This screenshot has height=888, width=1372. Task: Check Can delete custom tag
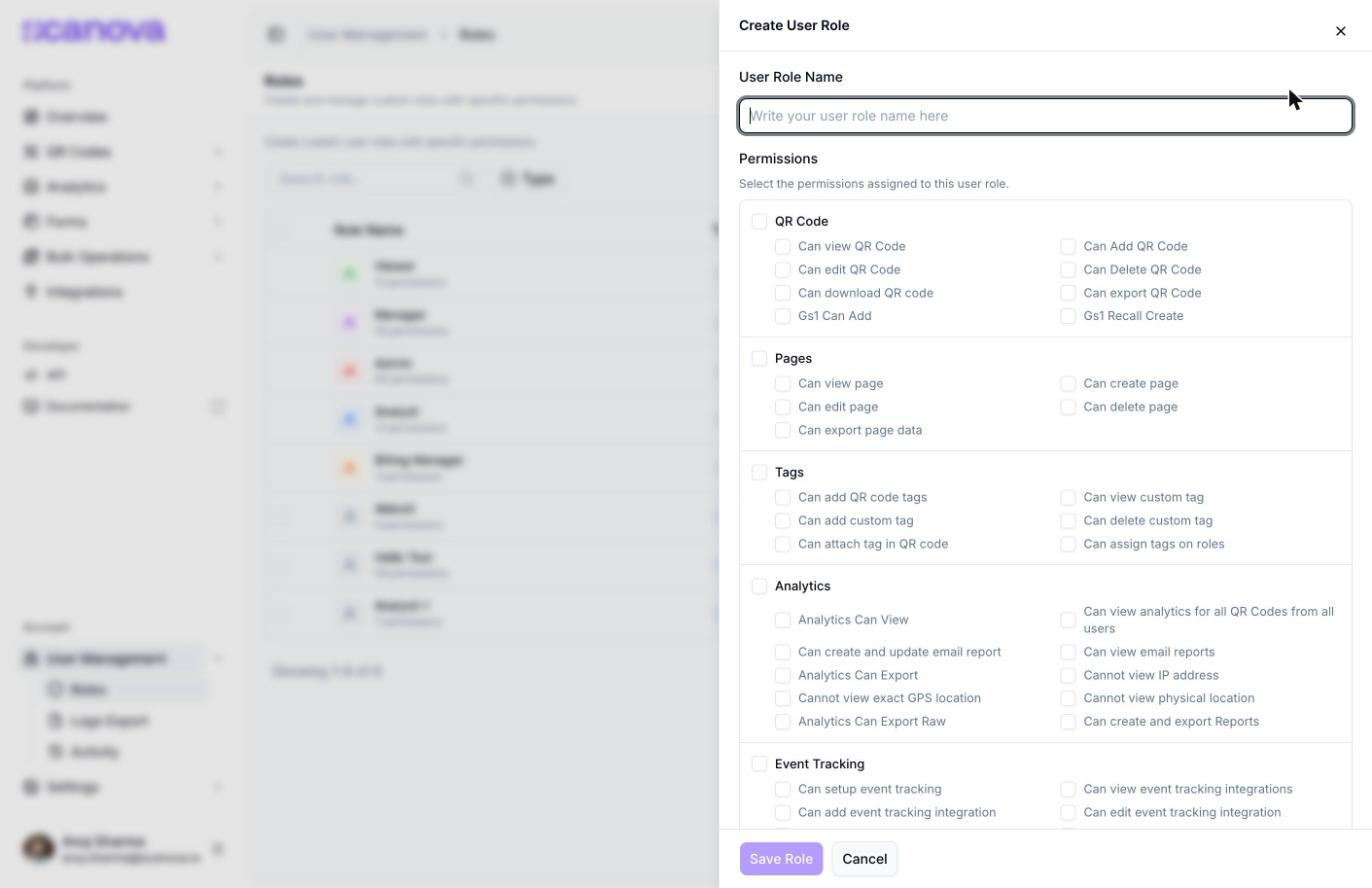click(1068, 521)
